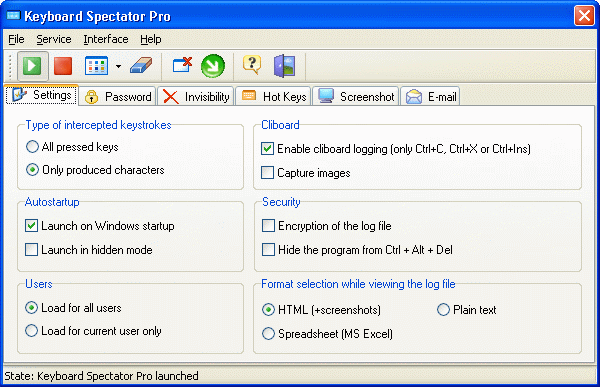Switch to the Invisibility tab

point(196,96)
